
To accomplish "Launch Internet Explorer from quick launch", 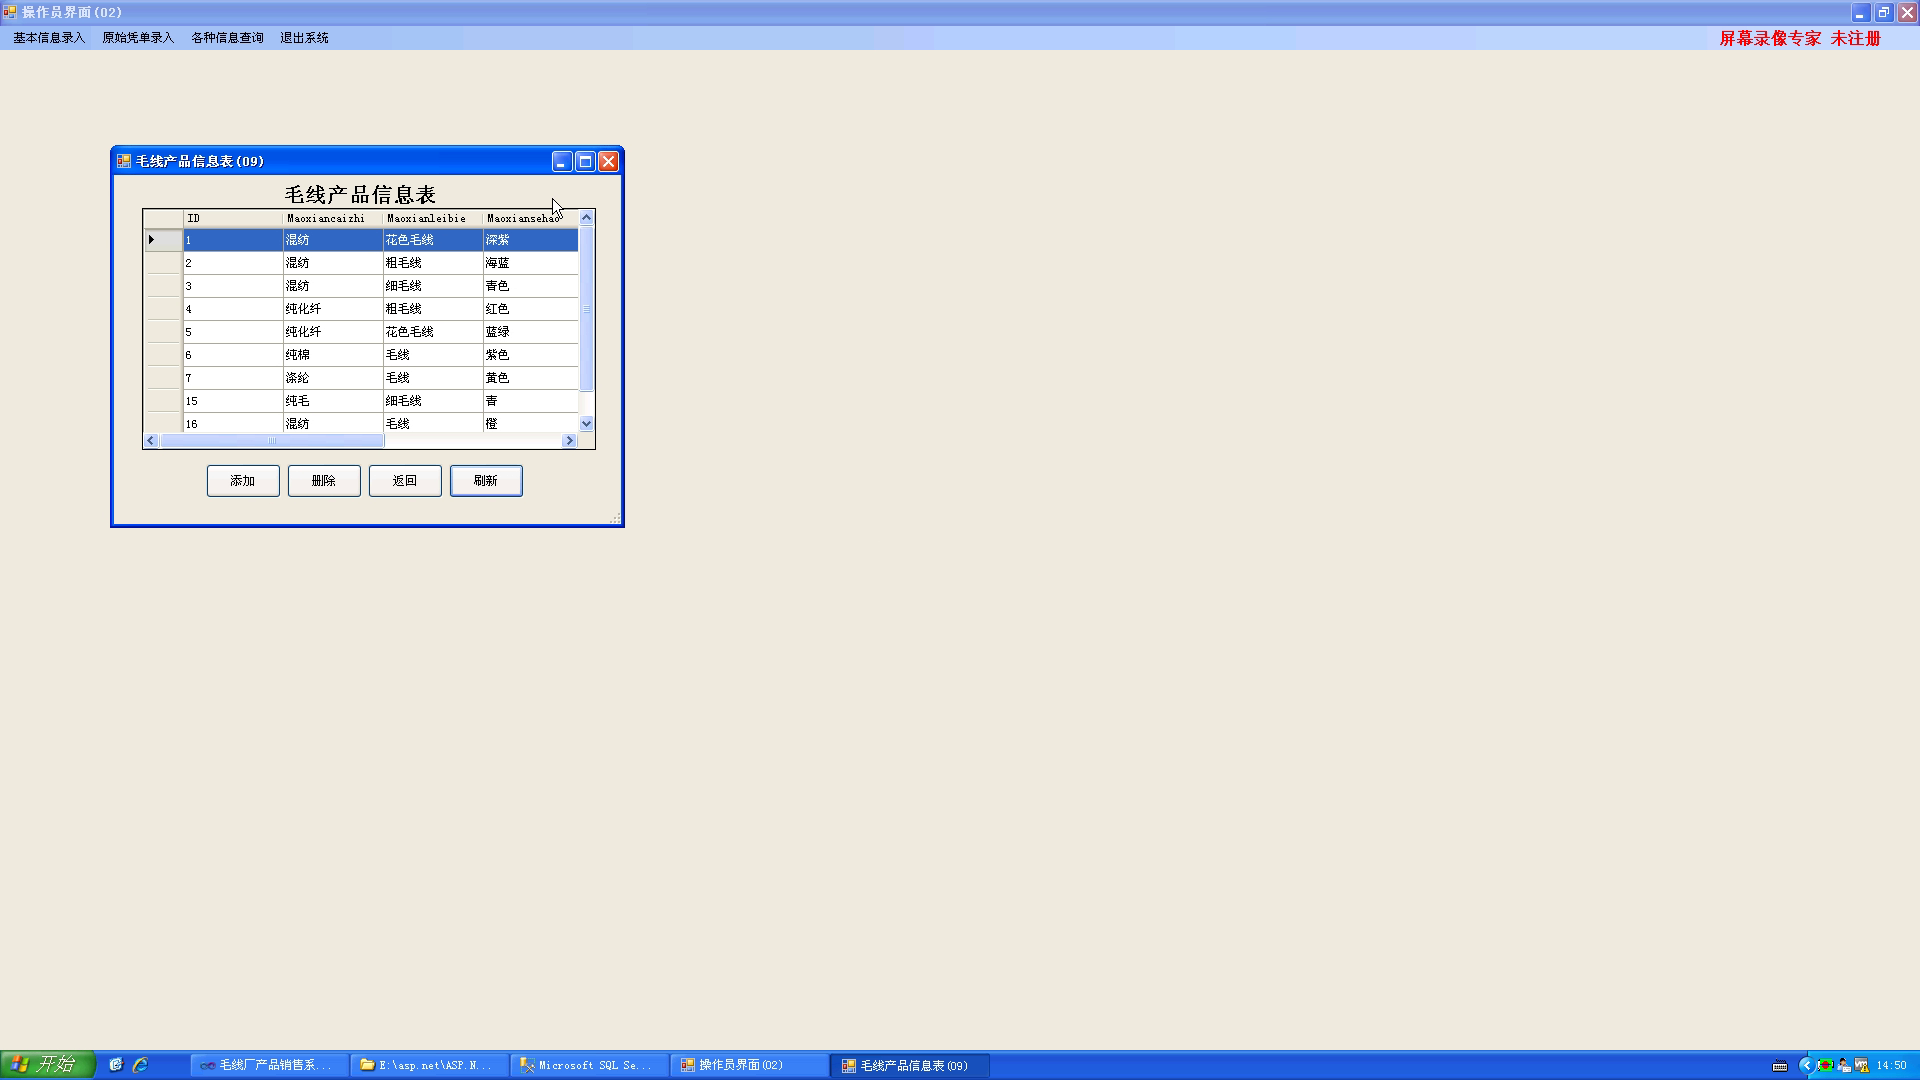I will [x=140, y=1065].
